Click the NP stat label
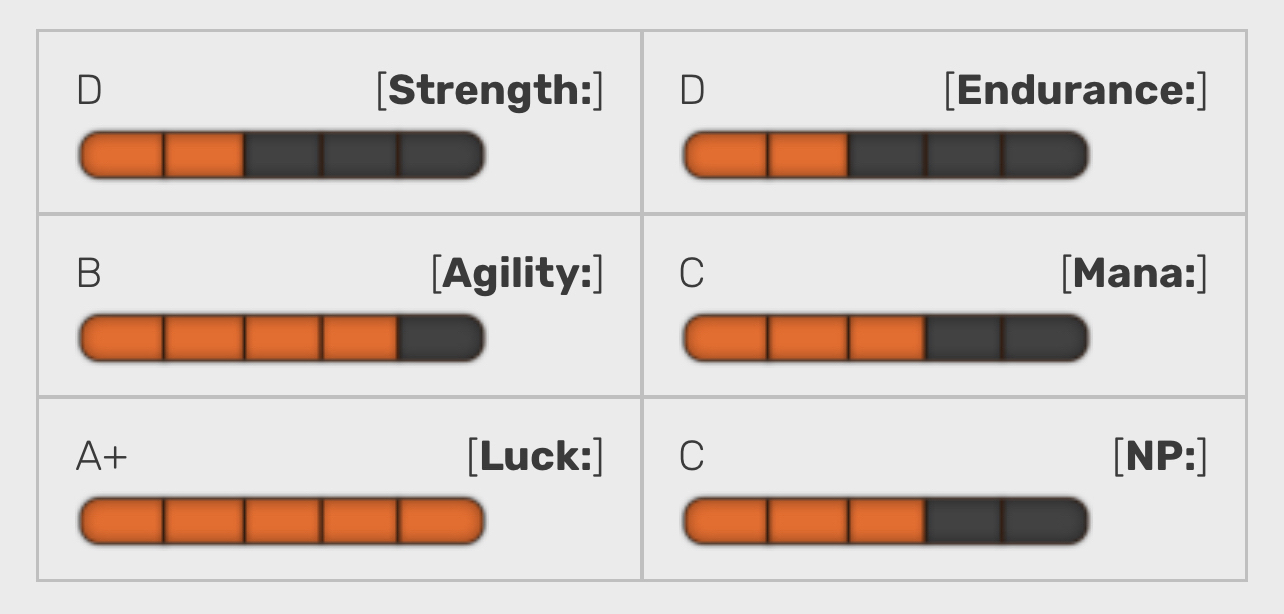1284x614 pixels. [1160, 457]
